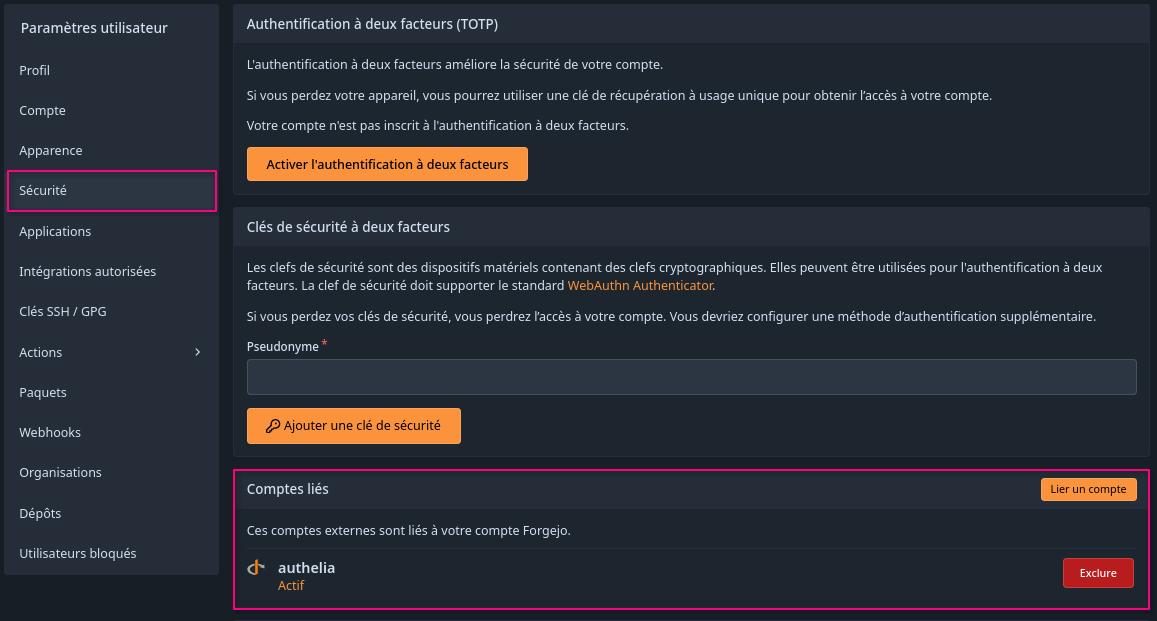Image resolution: width=1157 pixels, height=621 pixels.
Task: Open the Paquets section
Action: 111,392
